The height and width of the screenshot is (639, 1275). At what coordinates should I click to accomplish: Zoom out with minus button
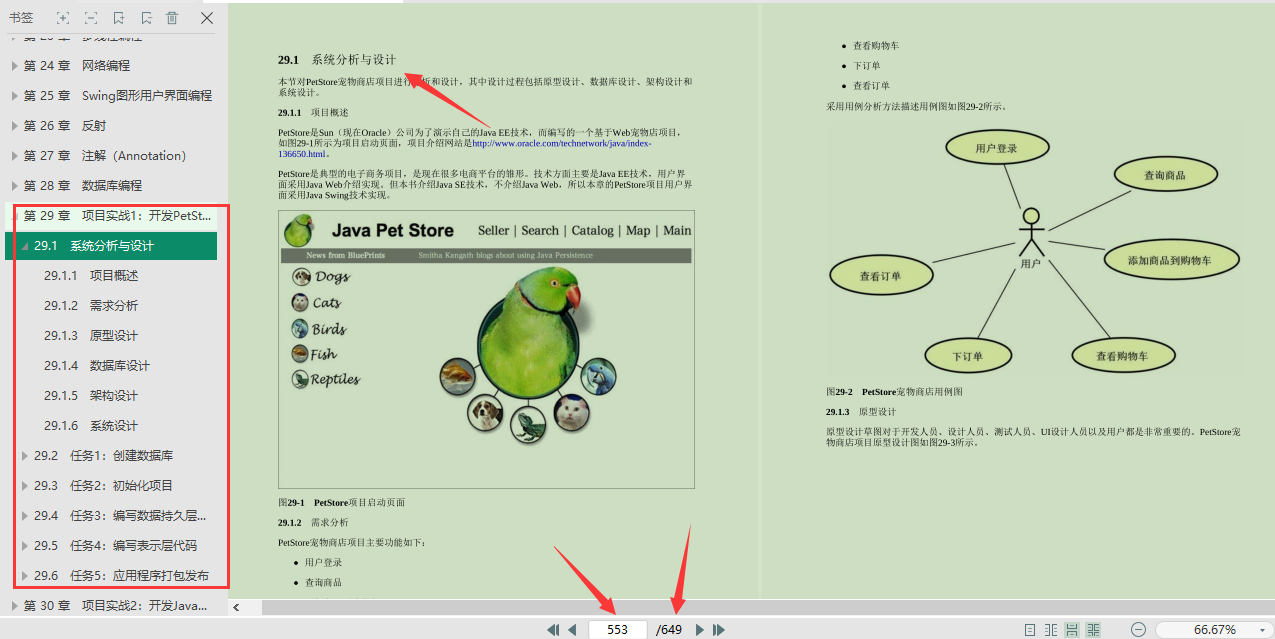point(1138,630)
